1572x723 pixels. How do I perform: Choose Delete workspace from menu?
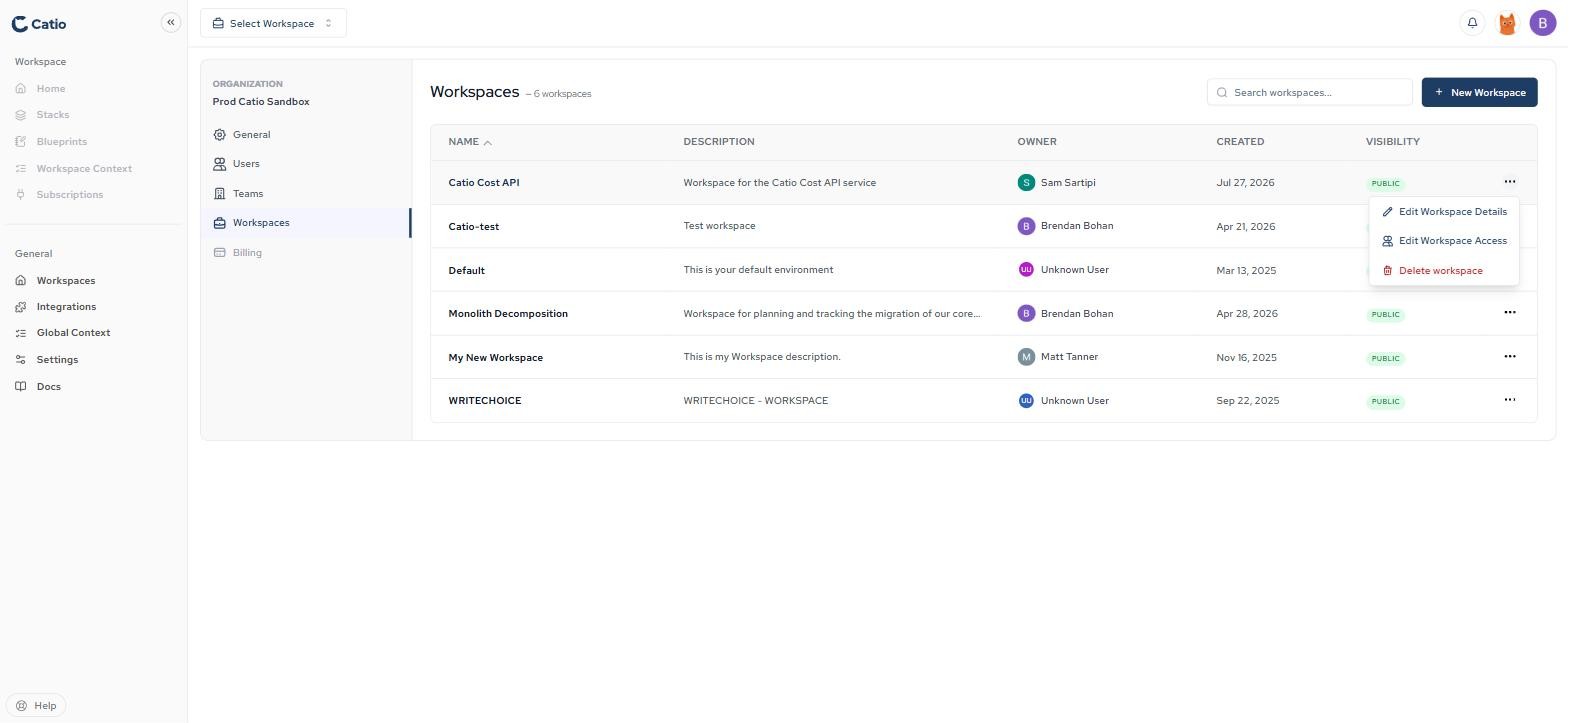click(x=1444, y=271)
